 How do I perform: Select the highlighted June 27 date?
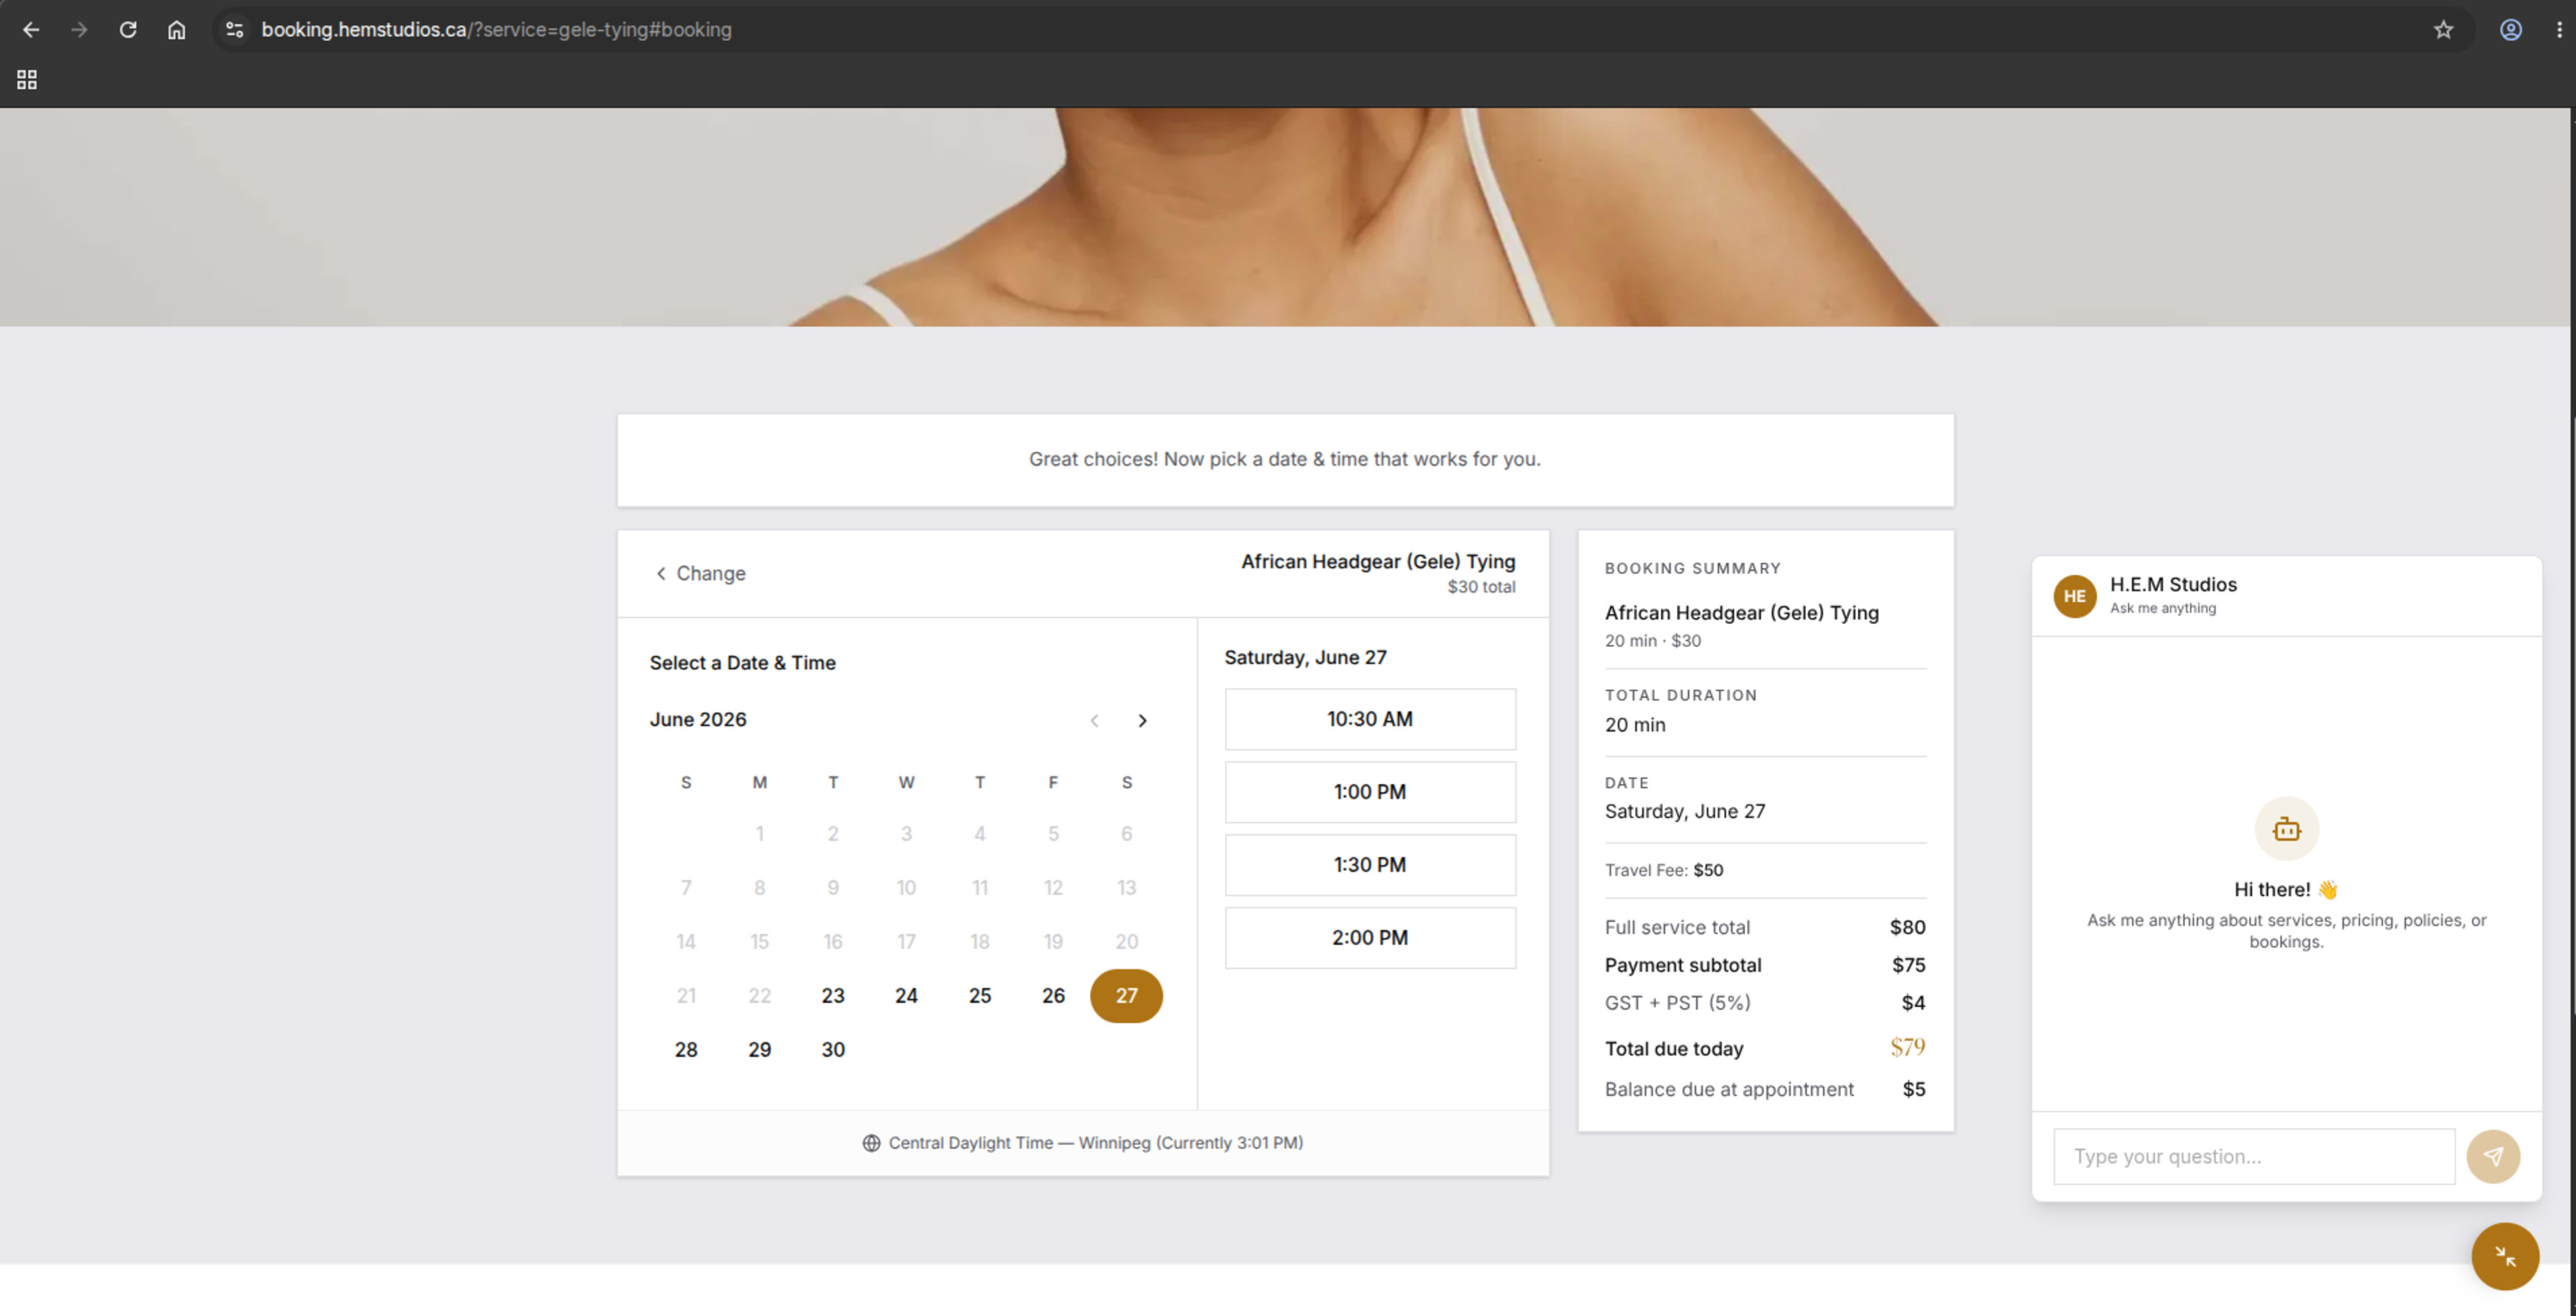click(x=1126, y=995)
